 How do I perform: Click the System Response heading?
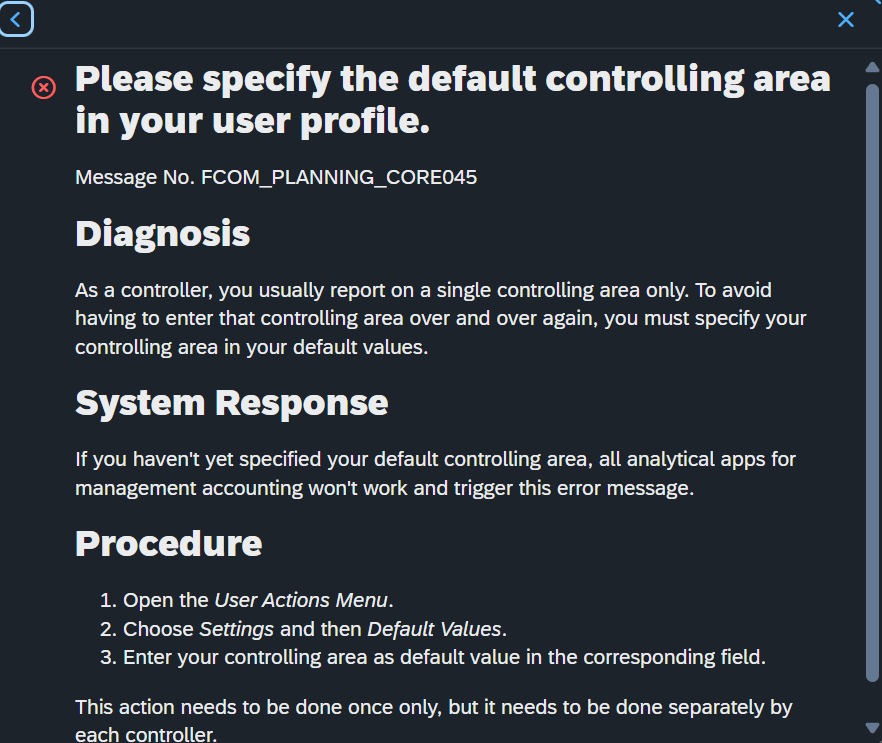[x=232, y=403]
